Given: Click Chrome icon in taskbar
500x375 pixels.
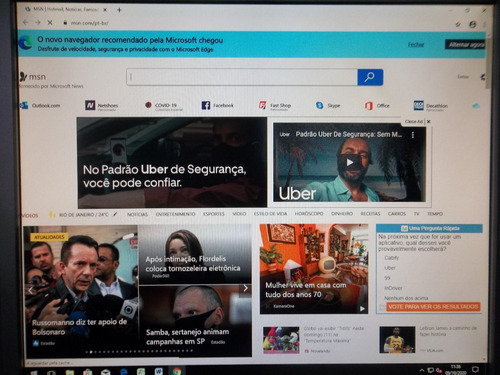Looking at the screenshot, I should pyautogui.click(x=177, y=371).
